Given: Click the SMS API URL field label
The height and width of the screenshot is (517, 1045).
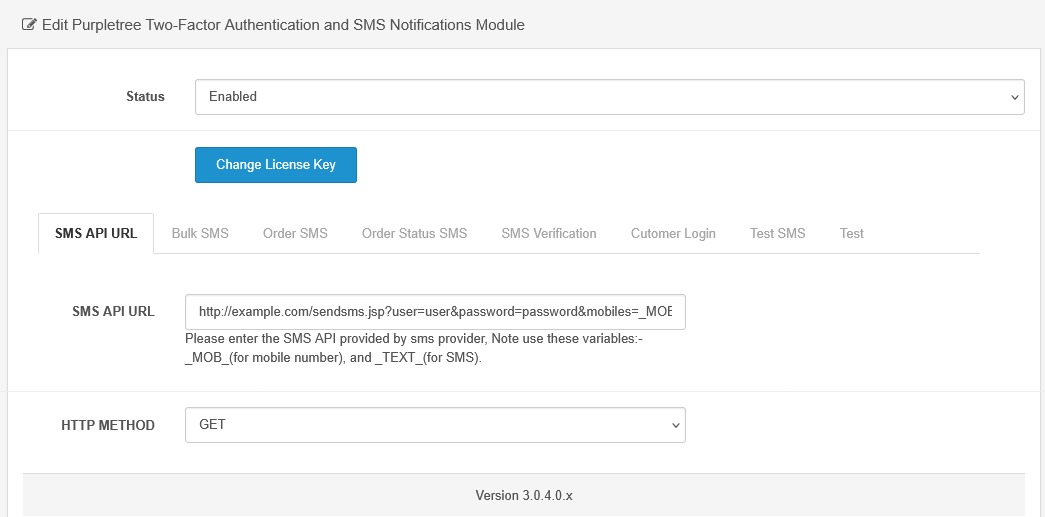Looking at the screenshot, I should coord(113,311).
